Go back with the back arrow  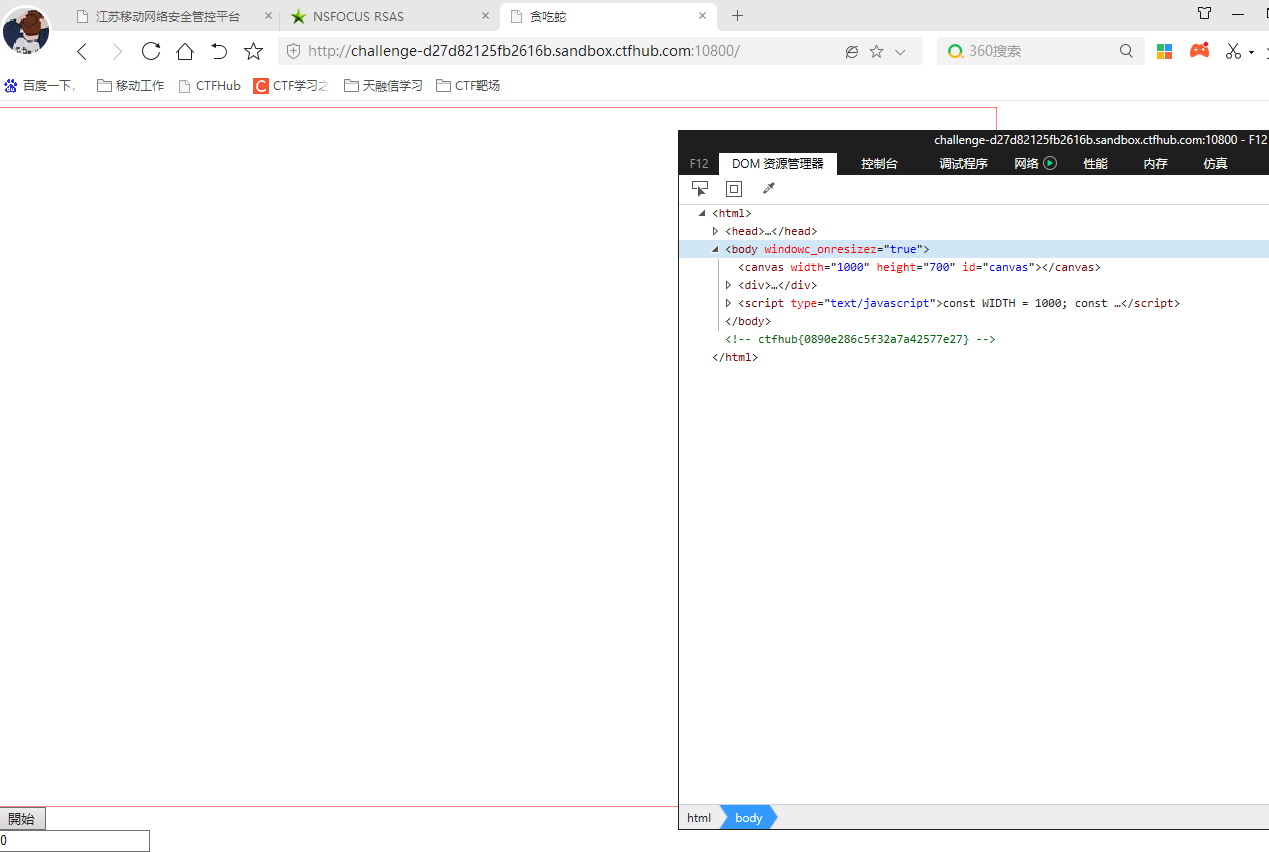82,52
